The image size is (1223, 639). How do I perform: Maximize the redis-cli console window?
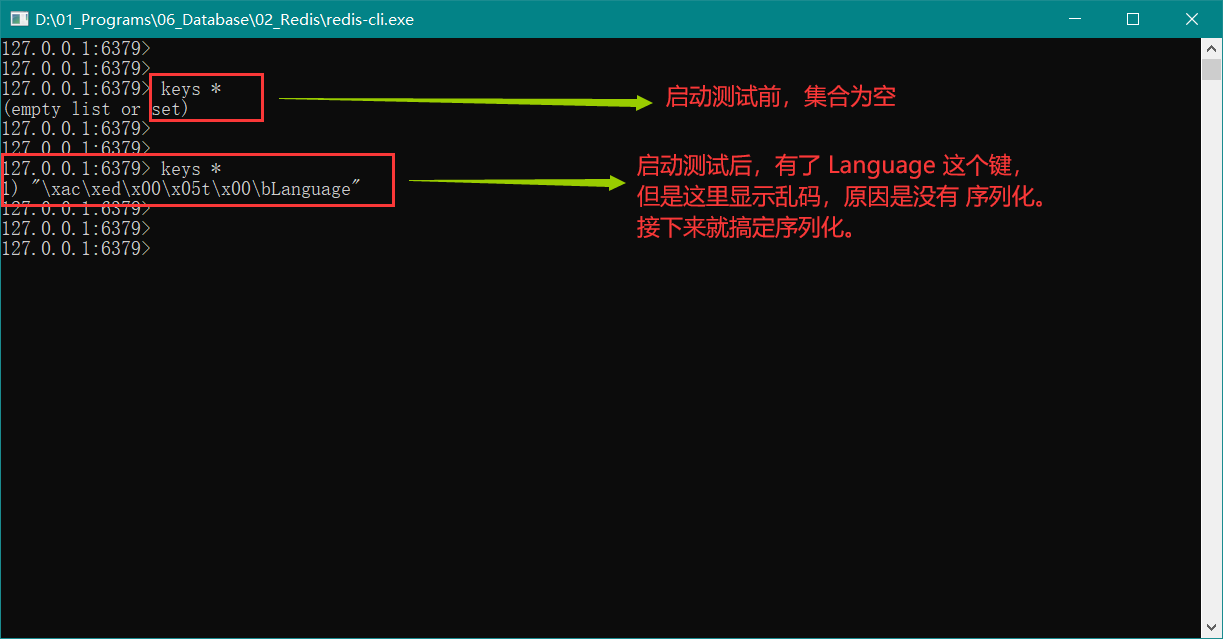pos(1133,19)
